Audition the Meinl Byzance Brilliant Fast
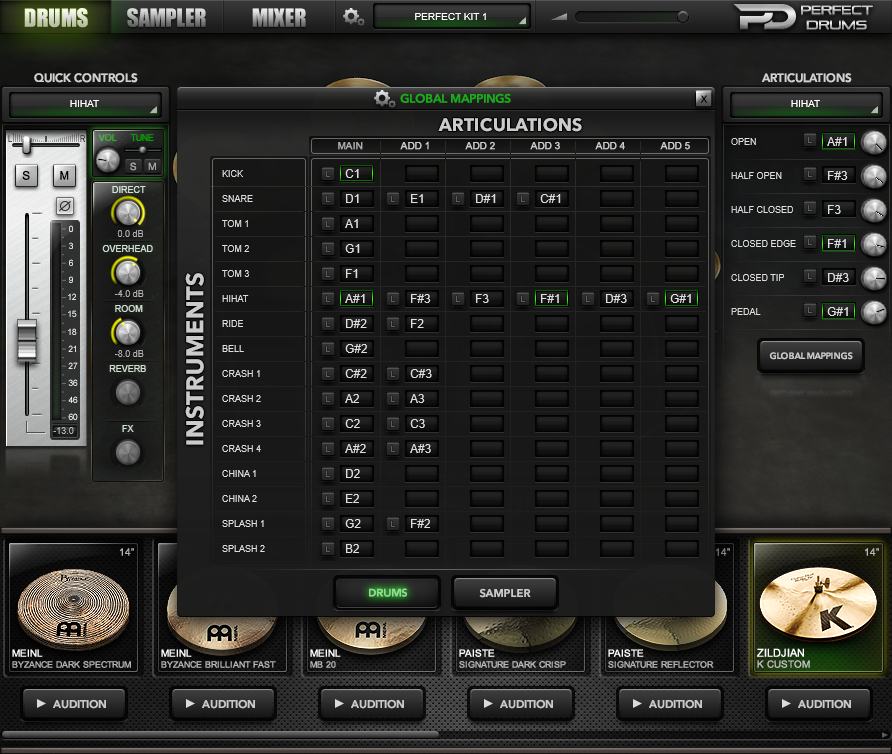The height and width of the screenshot is (754, 892). point(223,704)
